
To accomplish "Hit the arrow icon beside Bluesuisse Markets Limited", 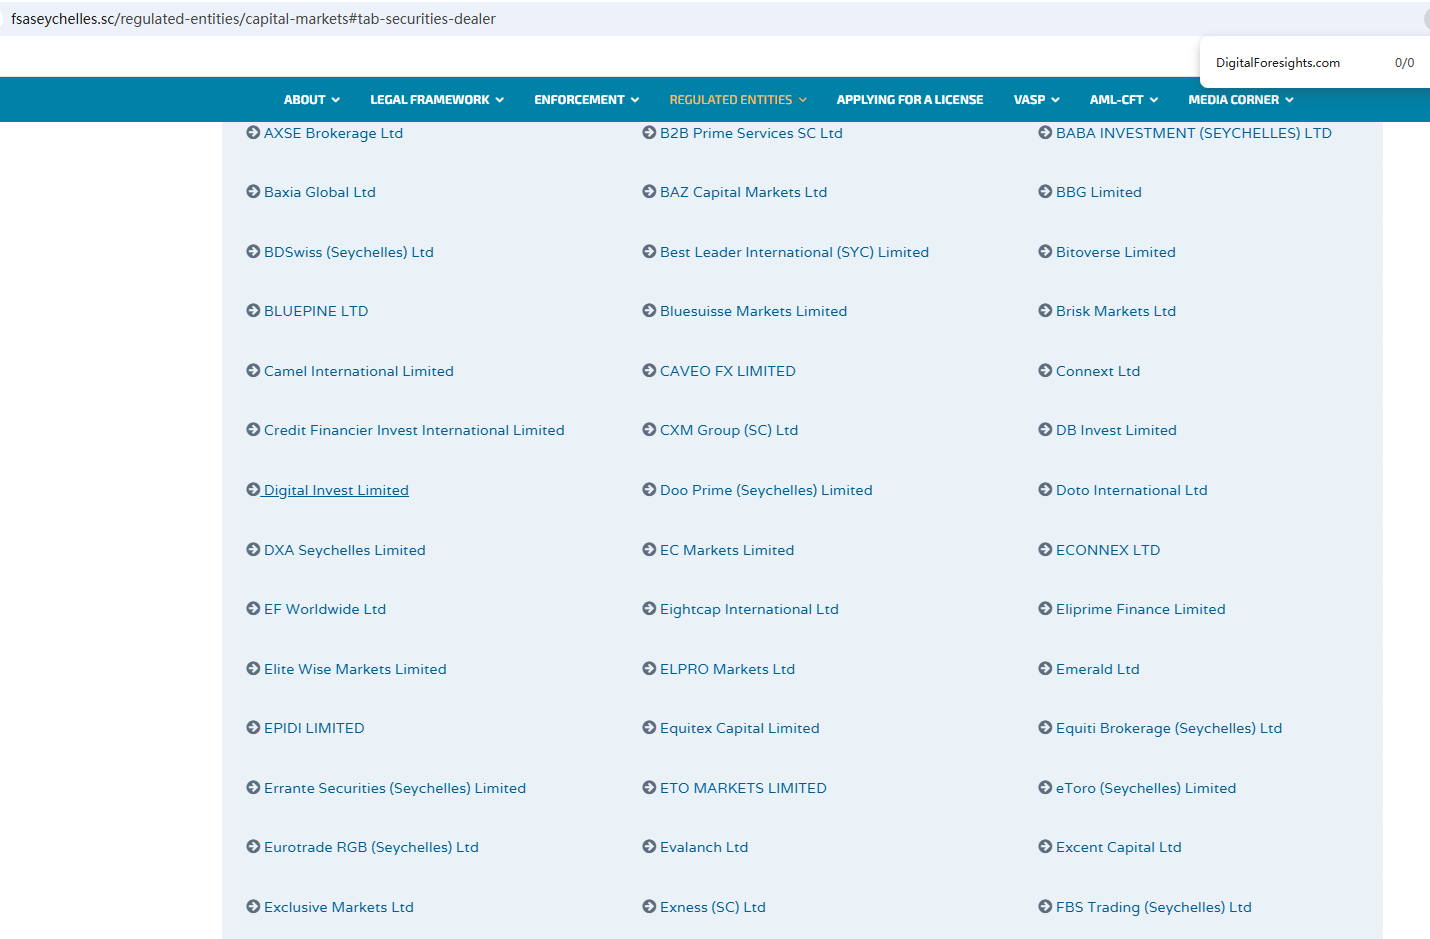I will tap(649, 310).
